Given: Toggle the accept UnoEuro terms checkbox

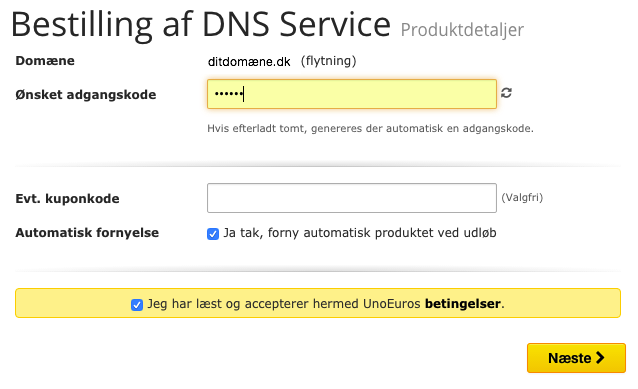Looking at the screenshot, I should 137,305.
